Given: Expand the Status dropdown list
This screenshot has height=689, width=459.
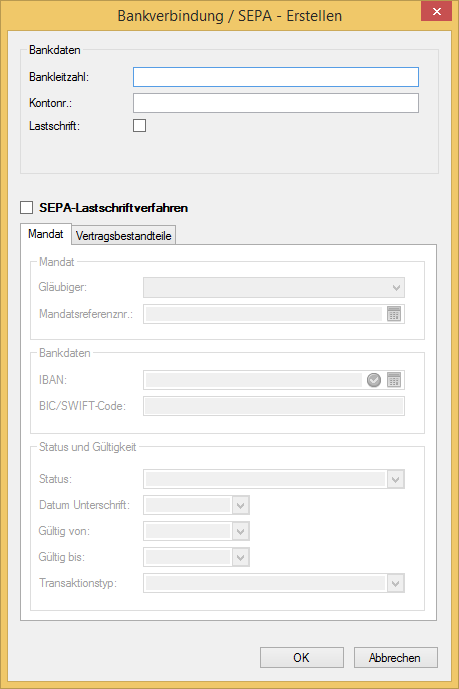Looking at the screenshot, I should click(395, 479).
